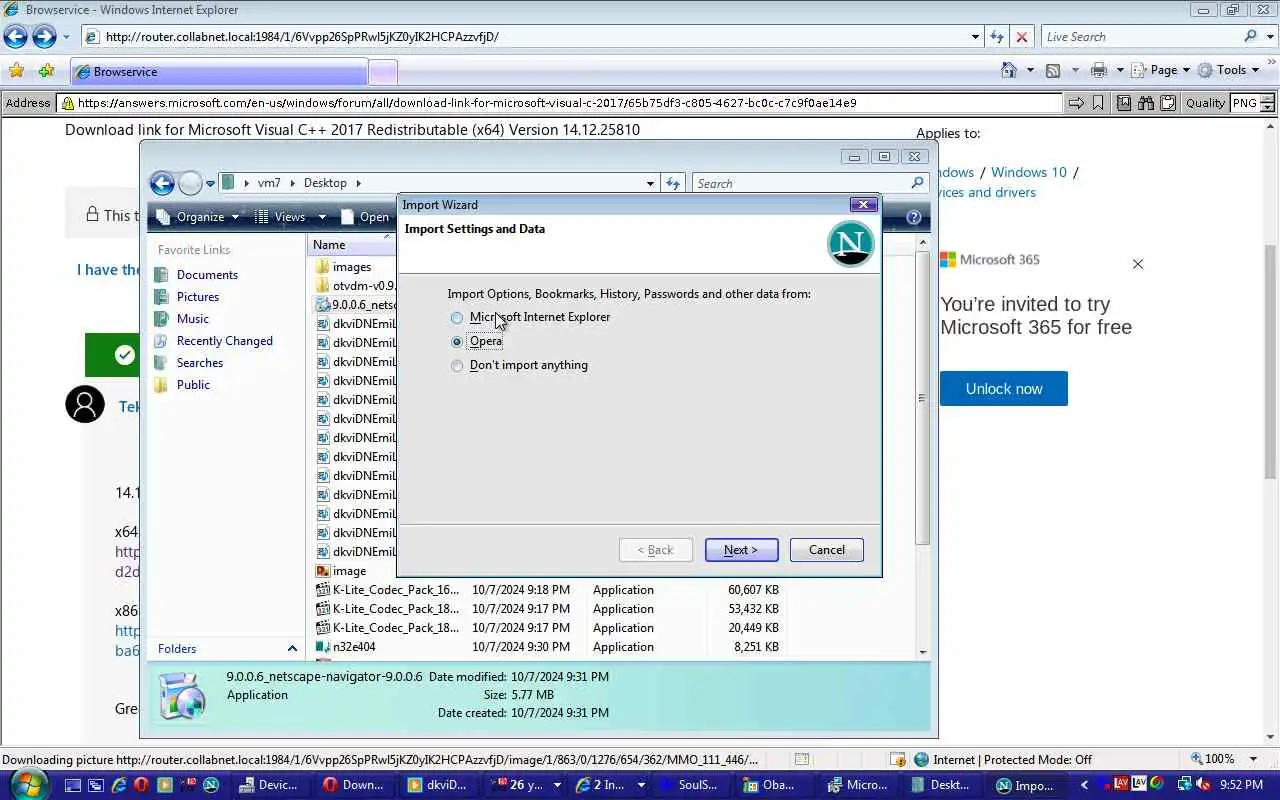Click Open in the Explorer toolbar
The height and width of the screenshot is (800, 1280).
click(365, 217)
